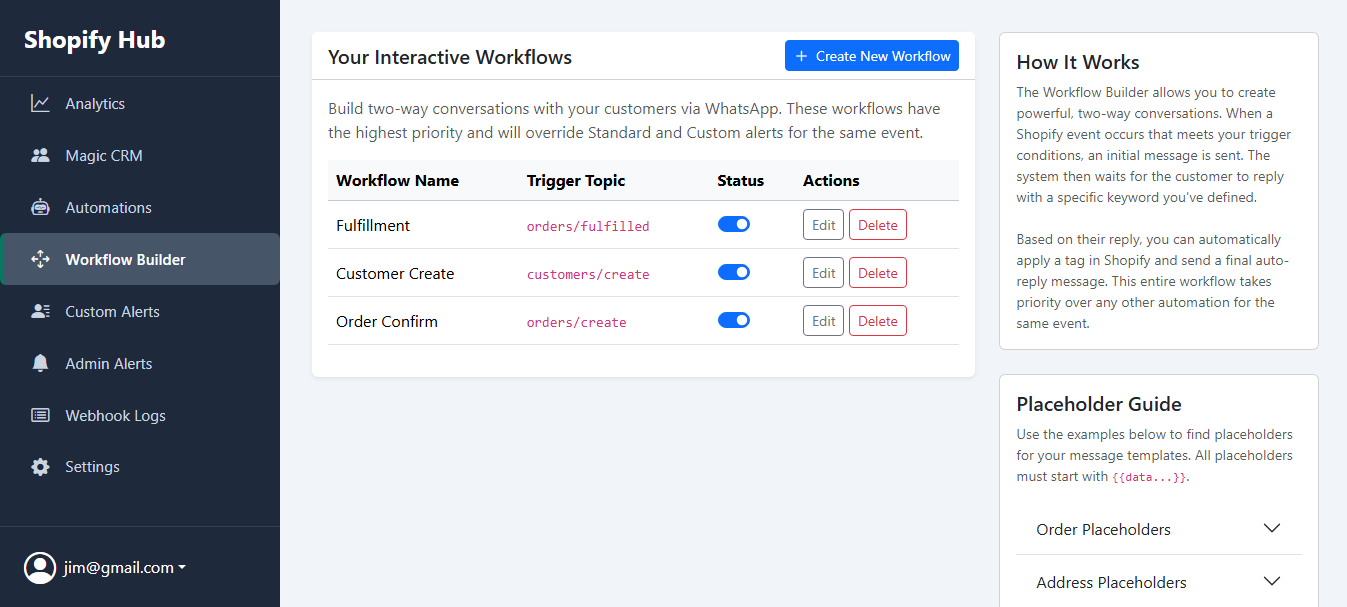Click the Actions column header
This screenshot has height=607, width=1347.
click(x=831, y=181)
